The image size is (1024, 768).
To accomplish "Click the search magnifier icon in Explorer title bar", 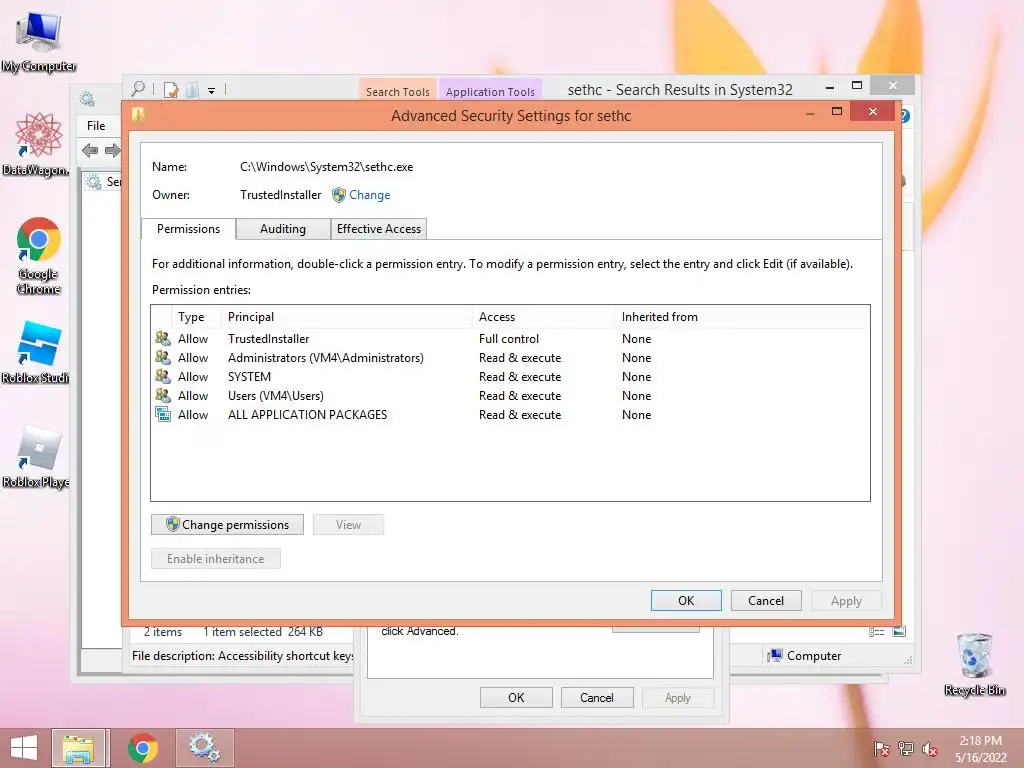I will [x=138, y=89].
